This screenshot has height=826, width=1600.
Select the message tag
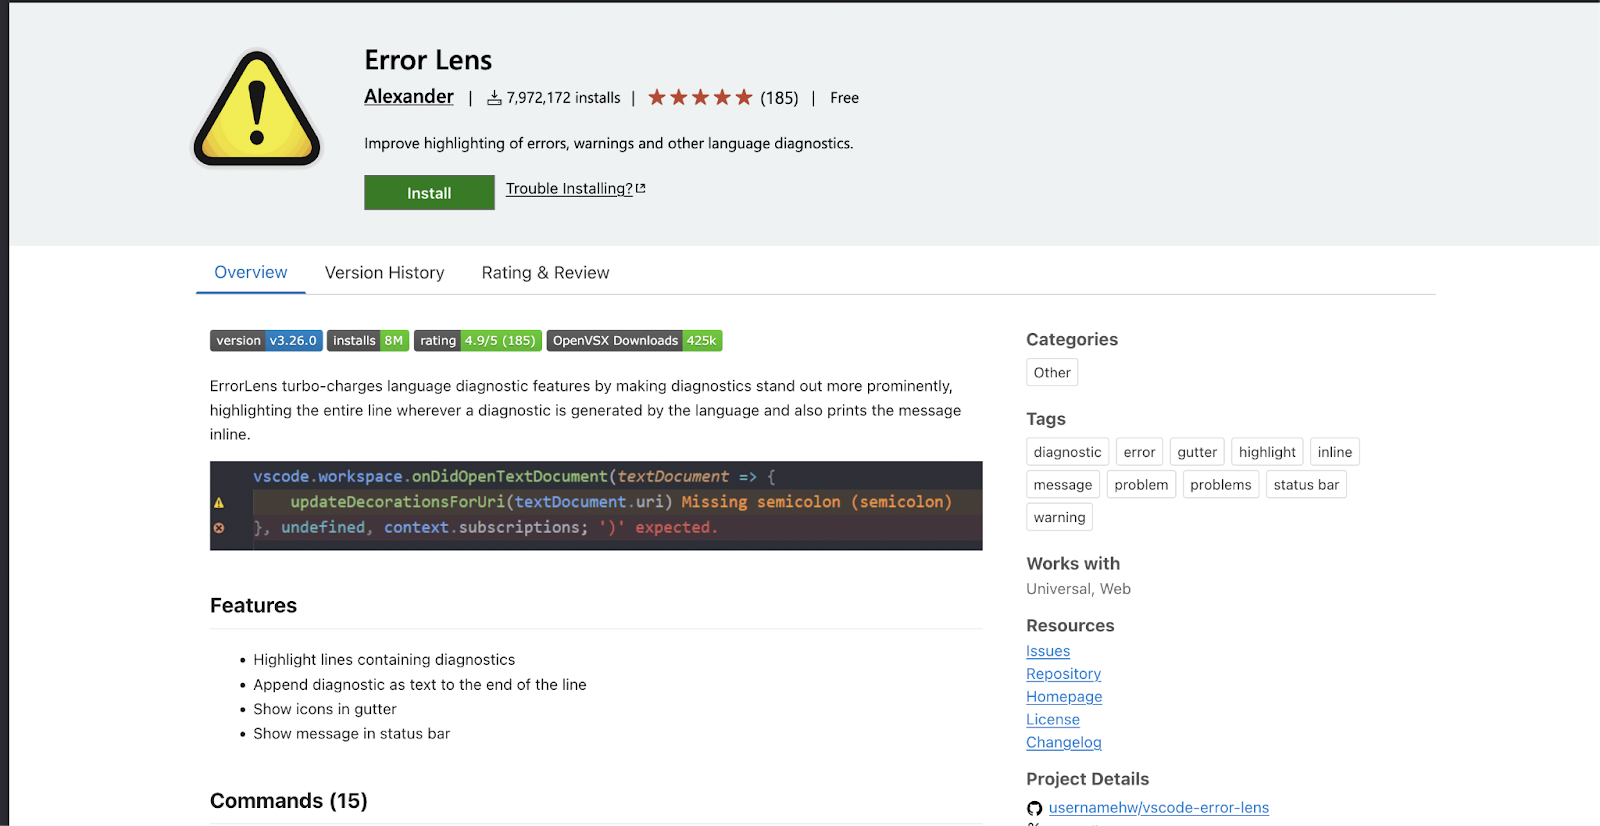point(1063,484)
